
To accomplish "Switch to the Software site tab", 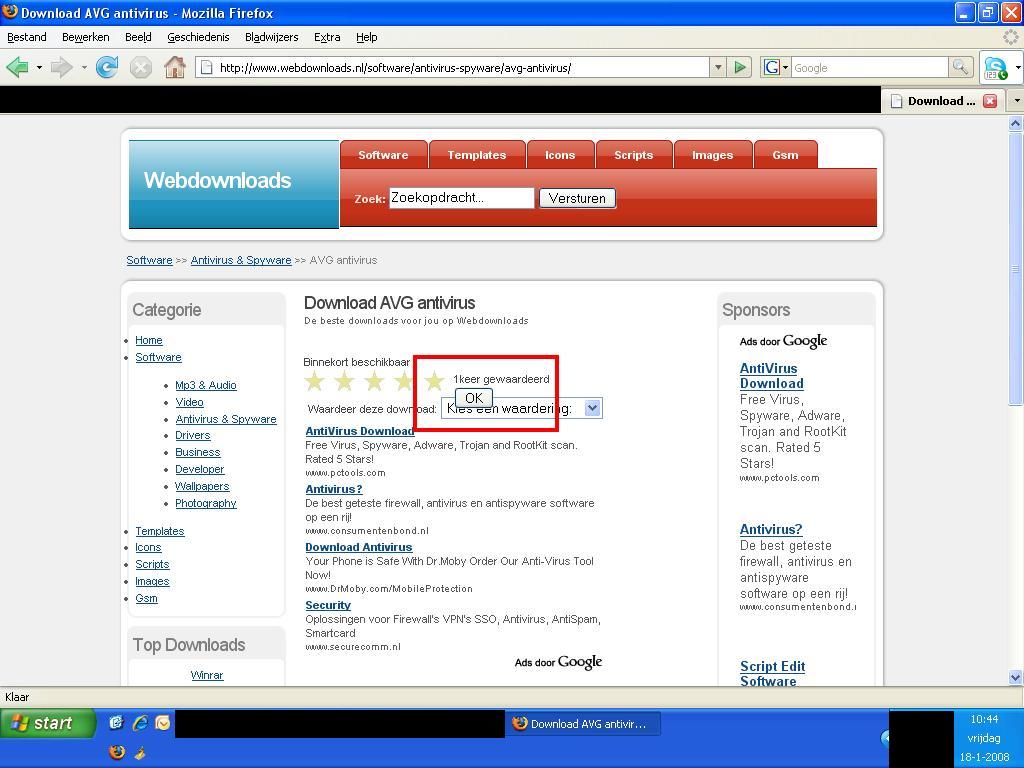I will point(383,155).
